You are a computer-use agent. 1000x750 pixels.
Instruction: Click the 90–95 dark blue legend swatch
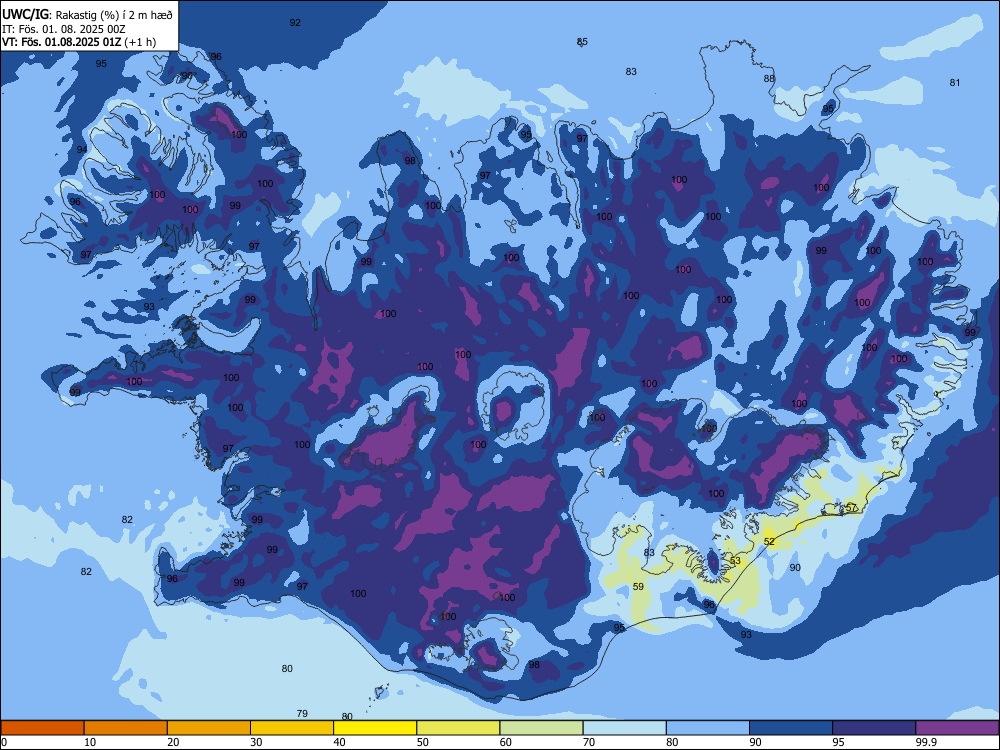[791, 728]
